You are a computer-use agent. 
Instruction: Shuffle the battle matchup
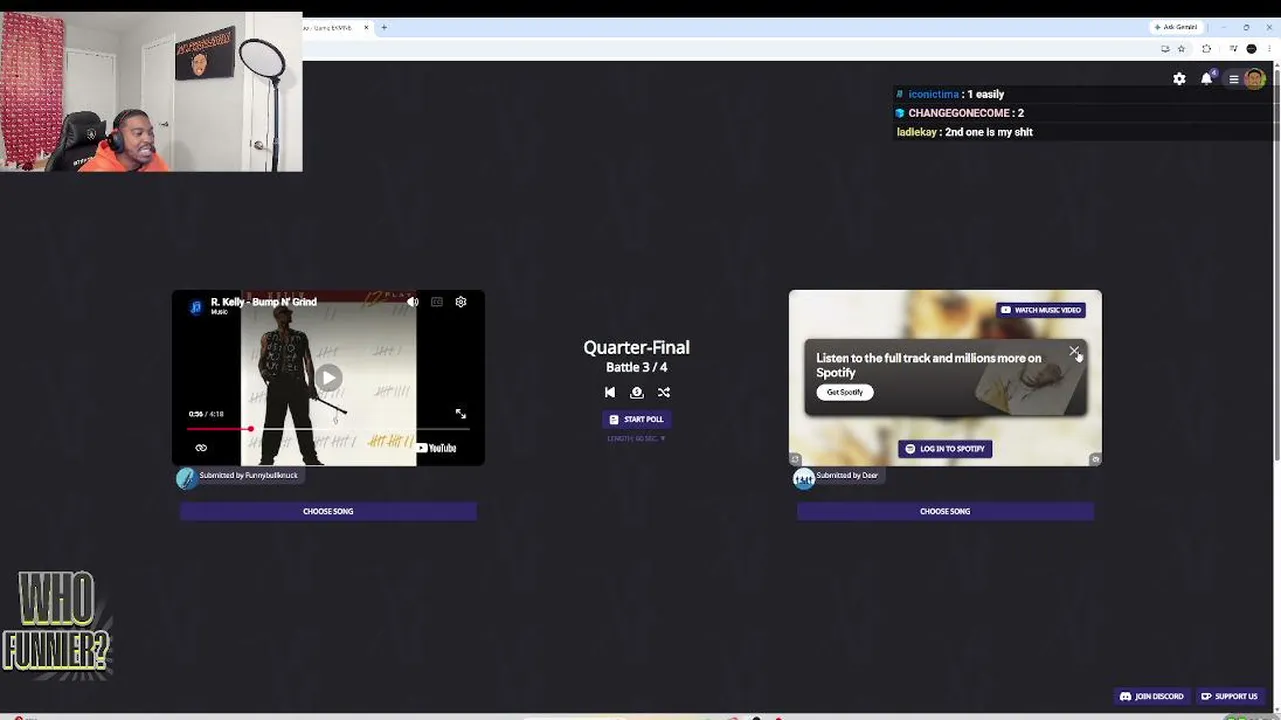[x=664, y=392]
